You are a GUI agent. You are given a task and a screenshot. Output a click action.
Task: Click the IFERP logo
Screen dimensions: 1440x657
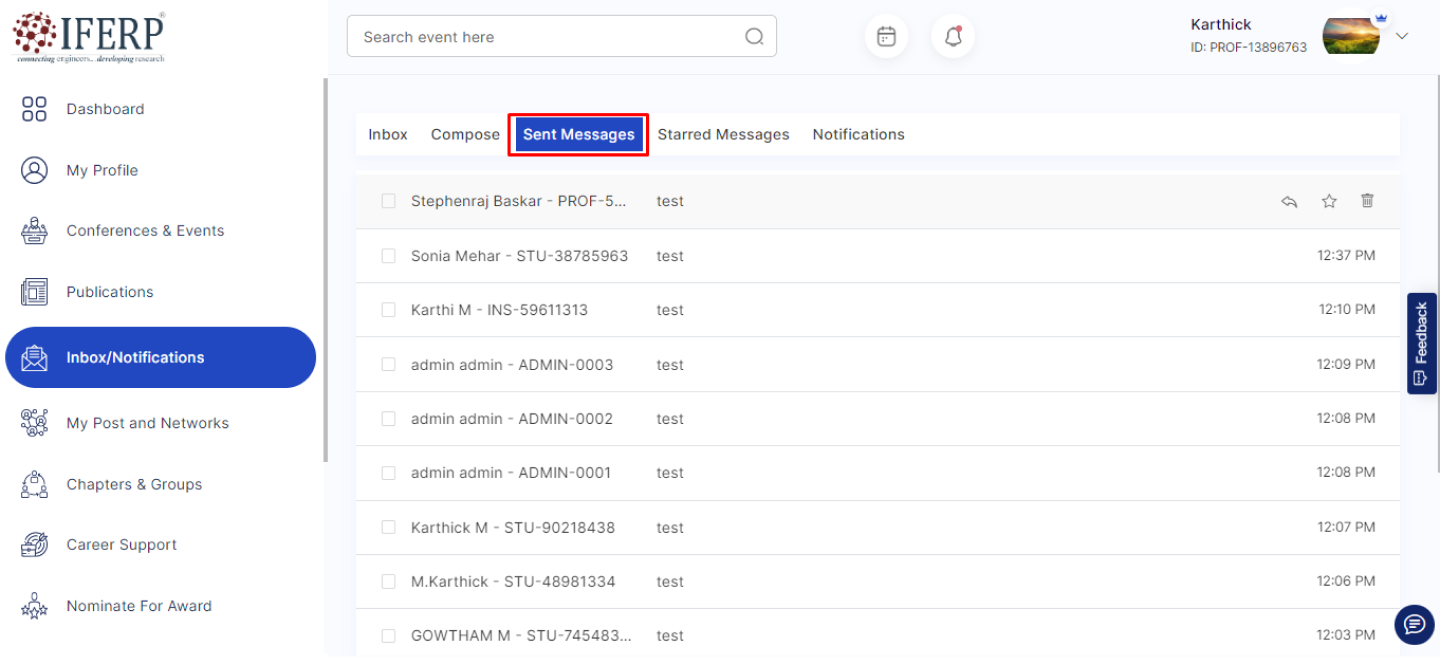tap(89, 37)
